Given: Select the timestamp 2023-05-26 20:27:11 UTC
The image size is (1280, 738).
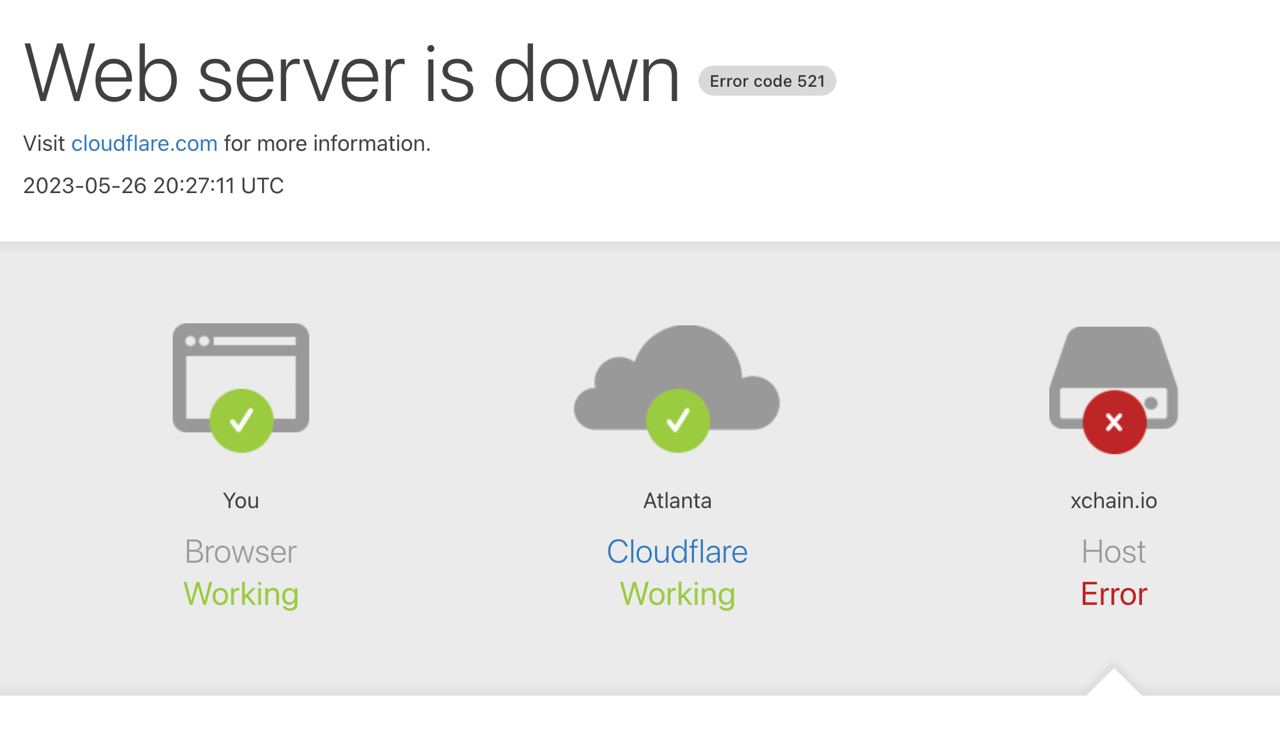Looking at the screenshot, I should tap(153, 186).
